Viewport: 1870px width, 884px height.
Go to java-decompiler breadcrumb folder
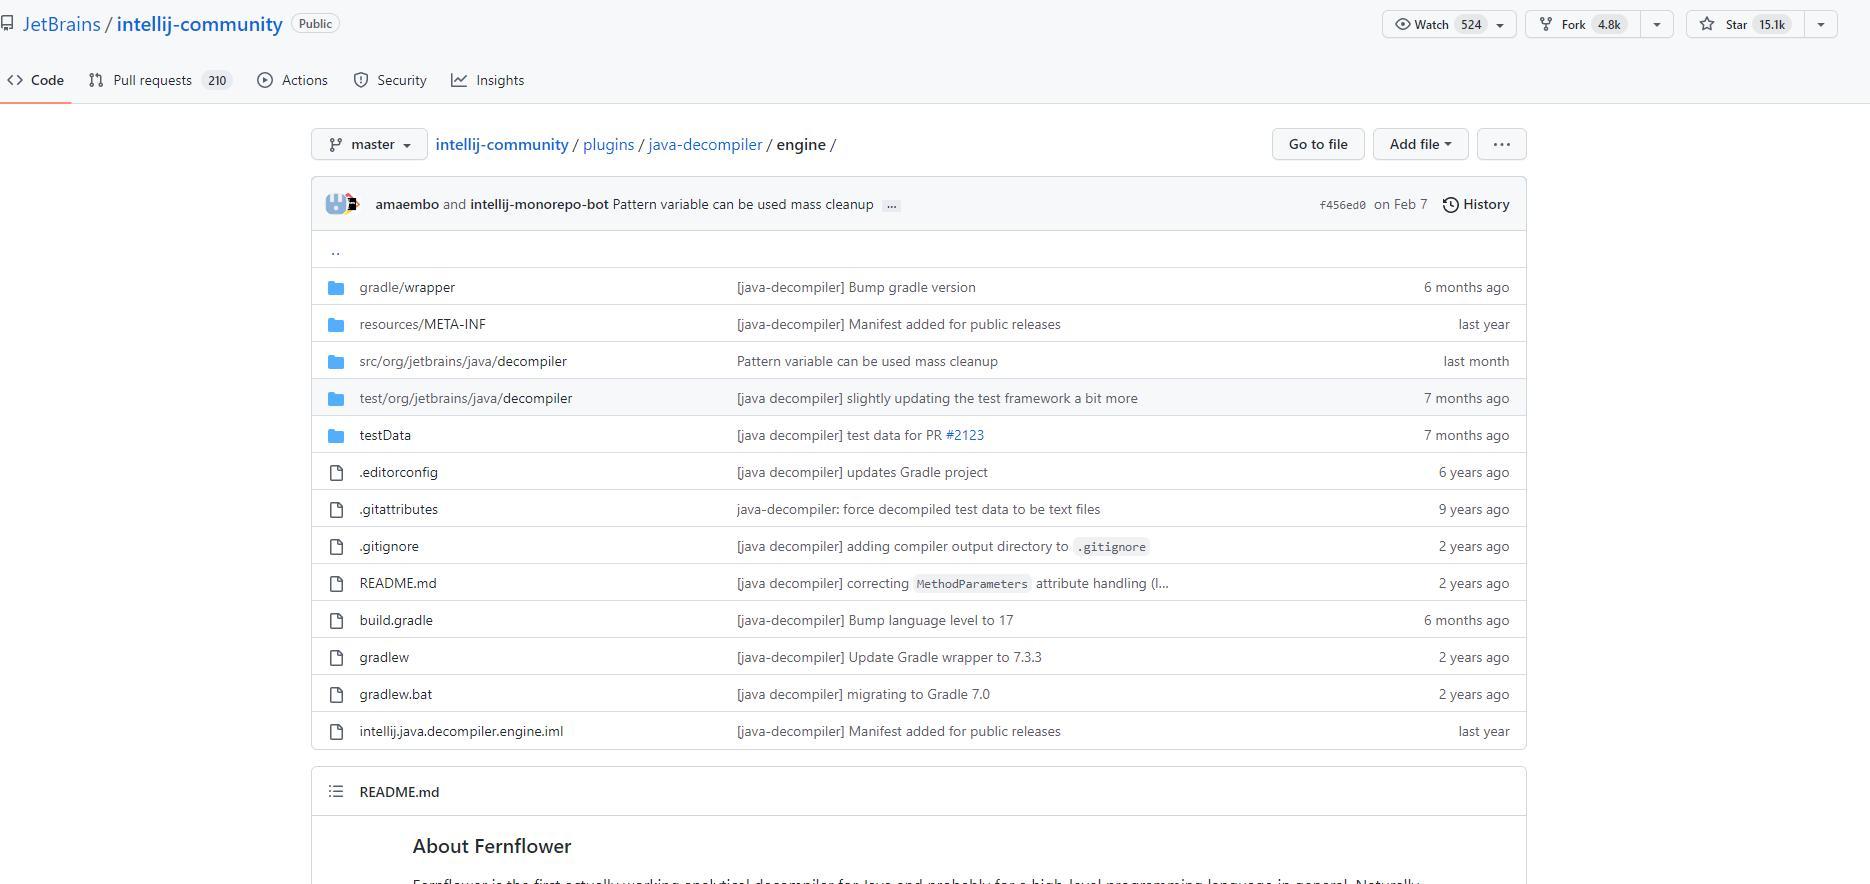[705, 144]
